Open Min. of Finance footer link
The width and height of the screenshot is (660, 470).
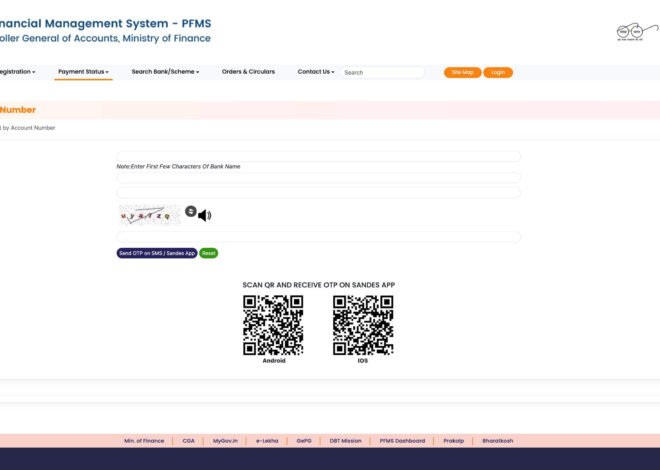point(144,441)
